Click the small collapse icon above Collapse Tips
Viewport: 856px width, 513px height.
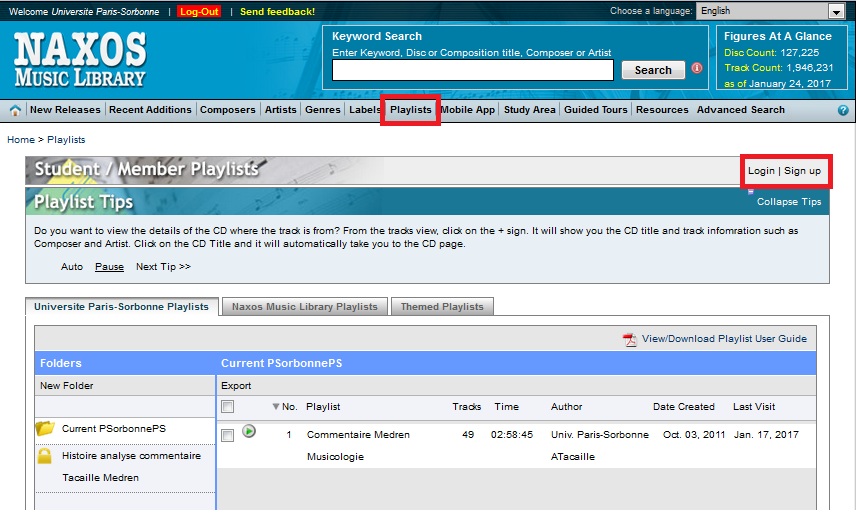(751, 192)
